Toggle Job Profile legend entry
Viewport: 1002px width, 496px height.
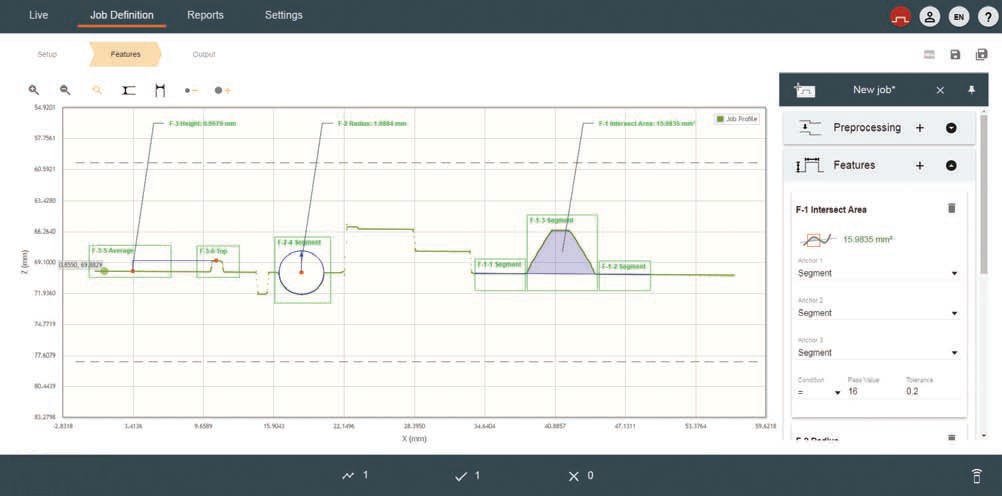click(x=737, y=119)
